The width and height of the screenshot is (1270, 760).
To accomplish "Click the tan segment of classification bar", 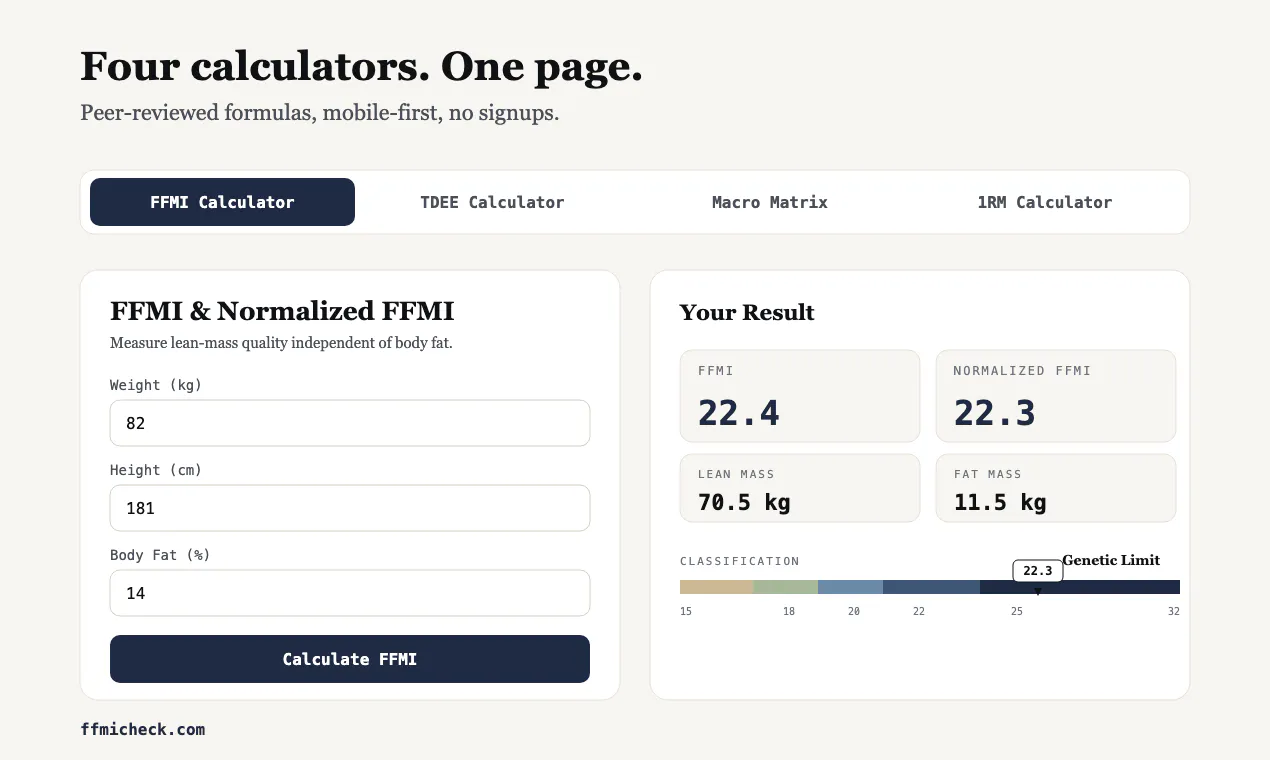I will [716, 587].
